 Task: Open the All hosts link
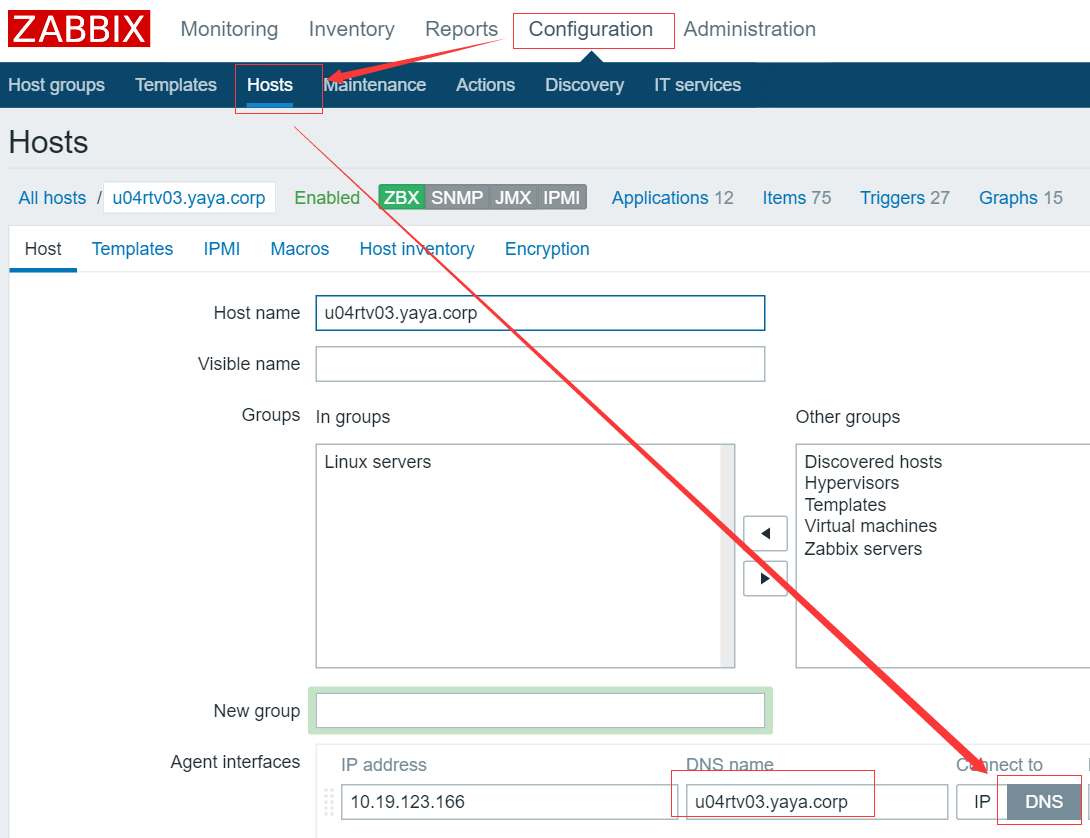coord(52,197)
